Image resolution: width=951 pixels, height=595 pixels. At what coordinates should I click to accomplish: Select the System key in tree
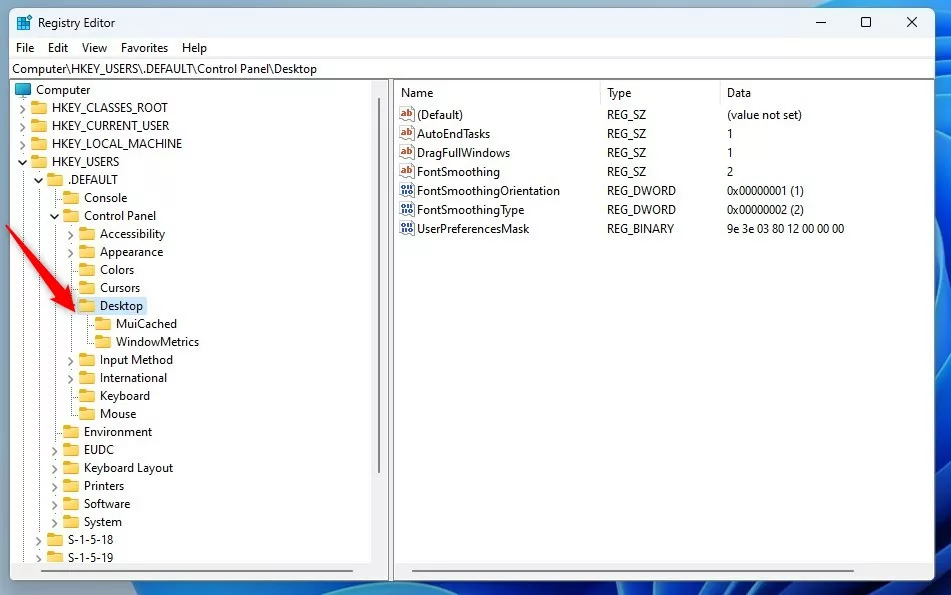pos(102,522)
